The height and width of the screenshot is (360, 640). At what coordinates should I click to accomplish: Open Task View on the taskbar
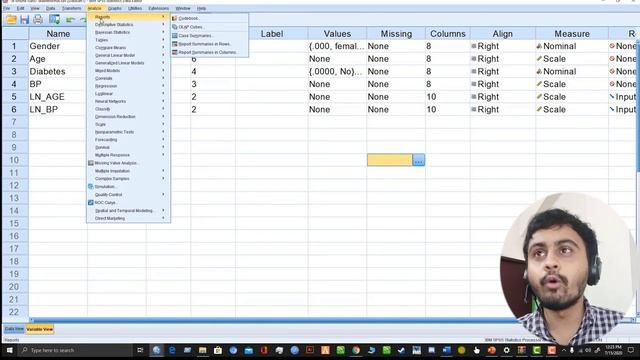point(140,350)
